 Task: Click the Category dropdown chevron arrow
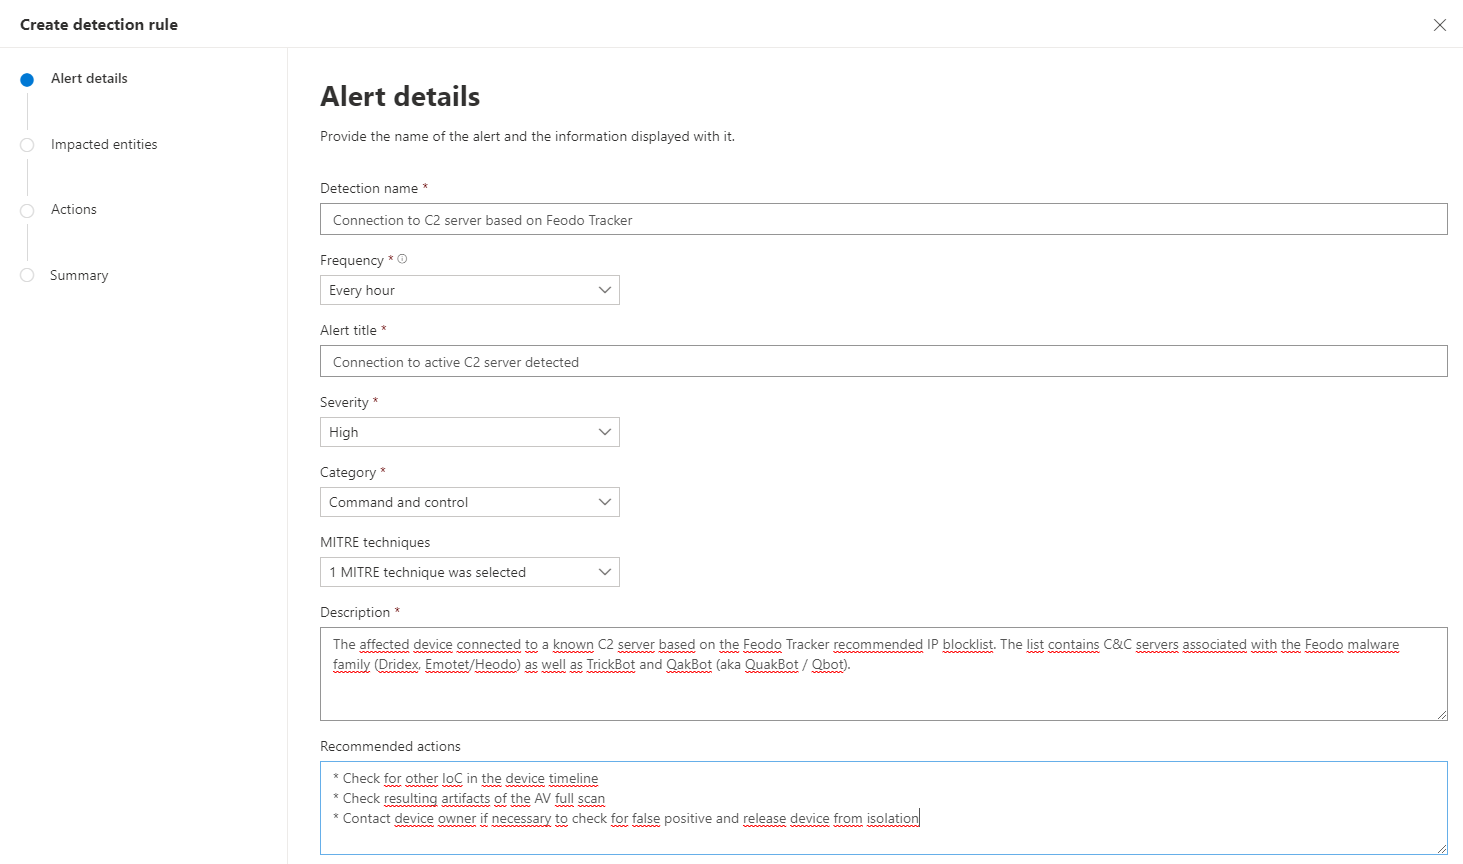click(604, 502)
